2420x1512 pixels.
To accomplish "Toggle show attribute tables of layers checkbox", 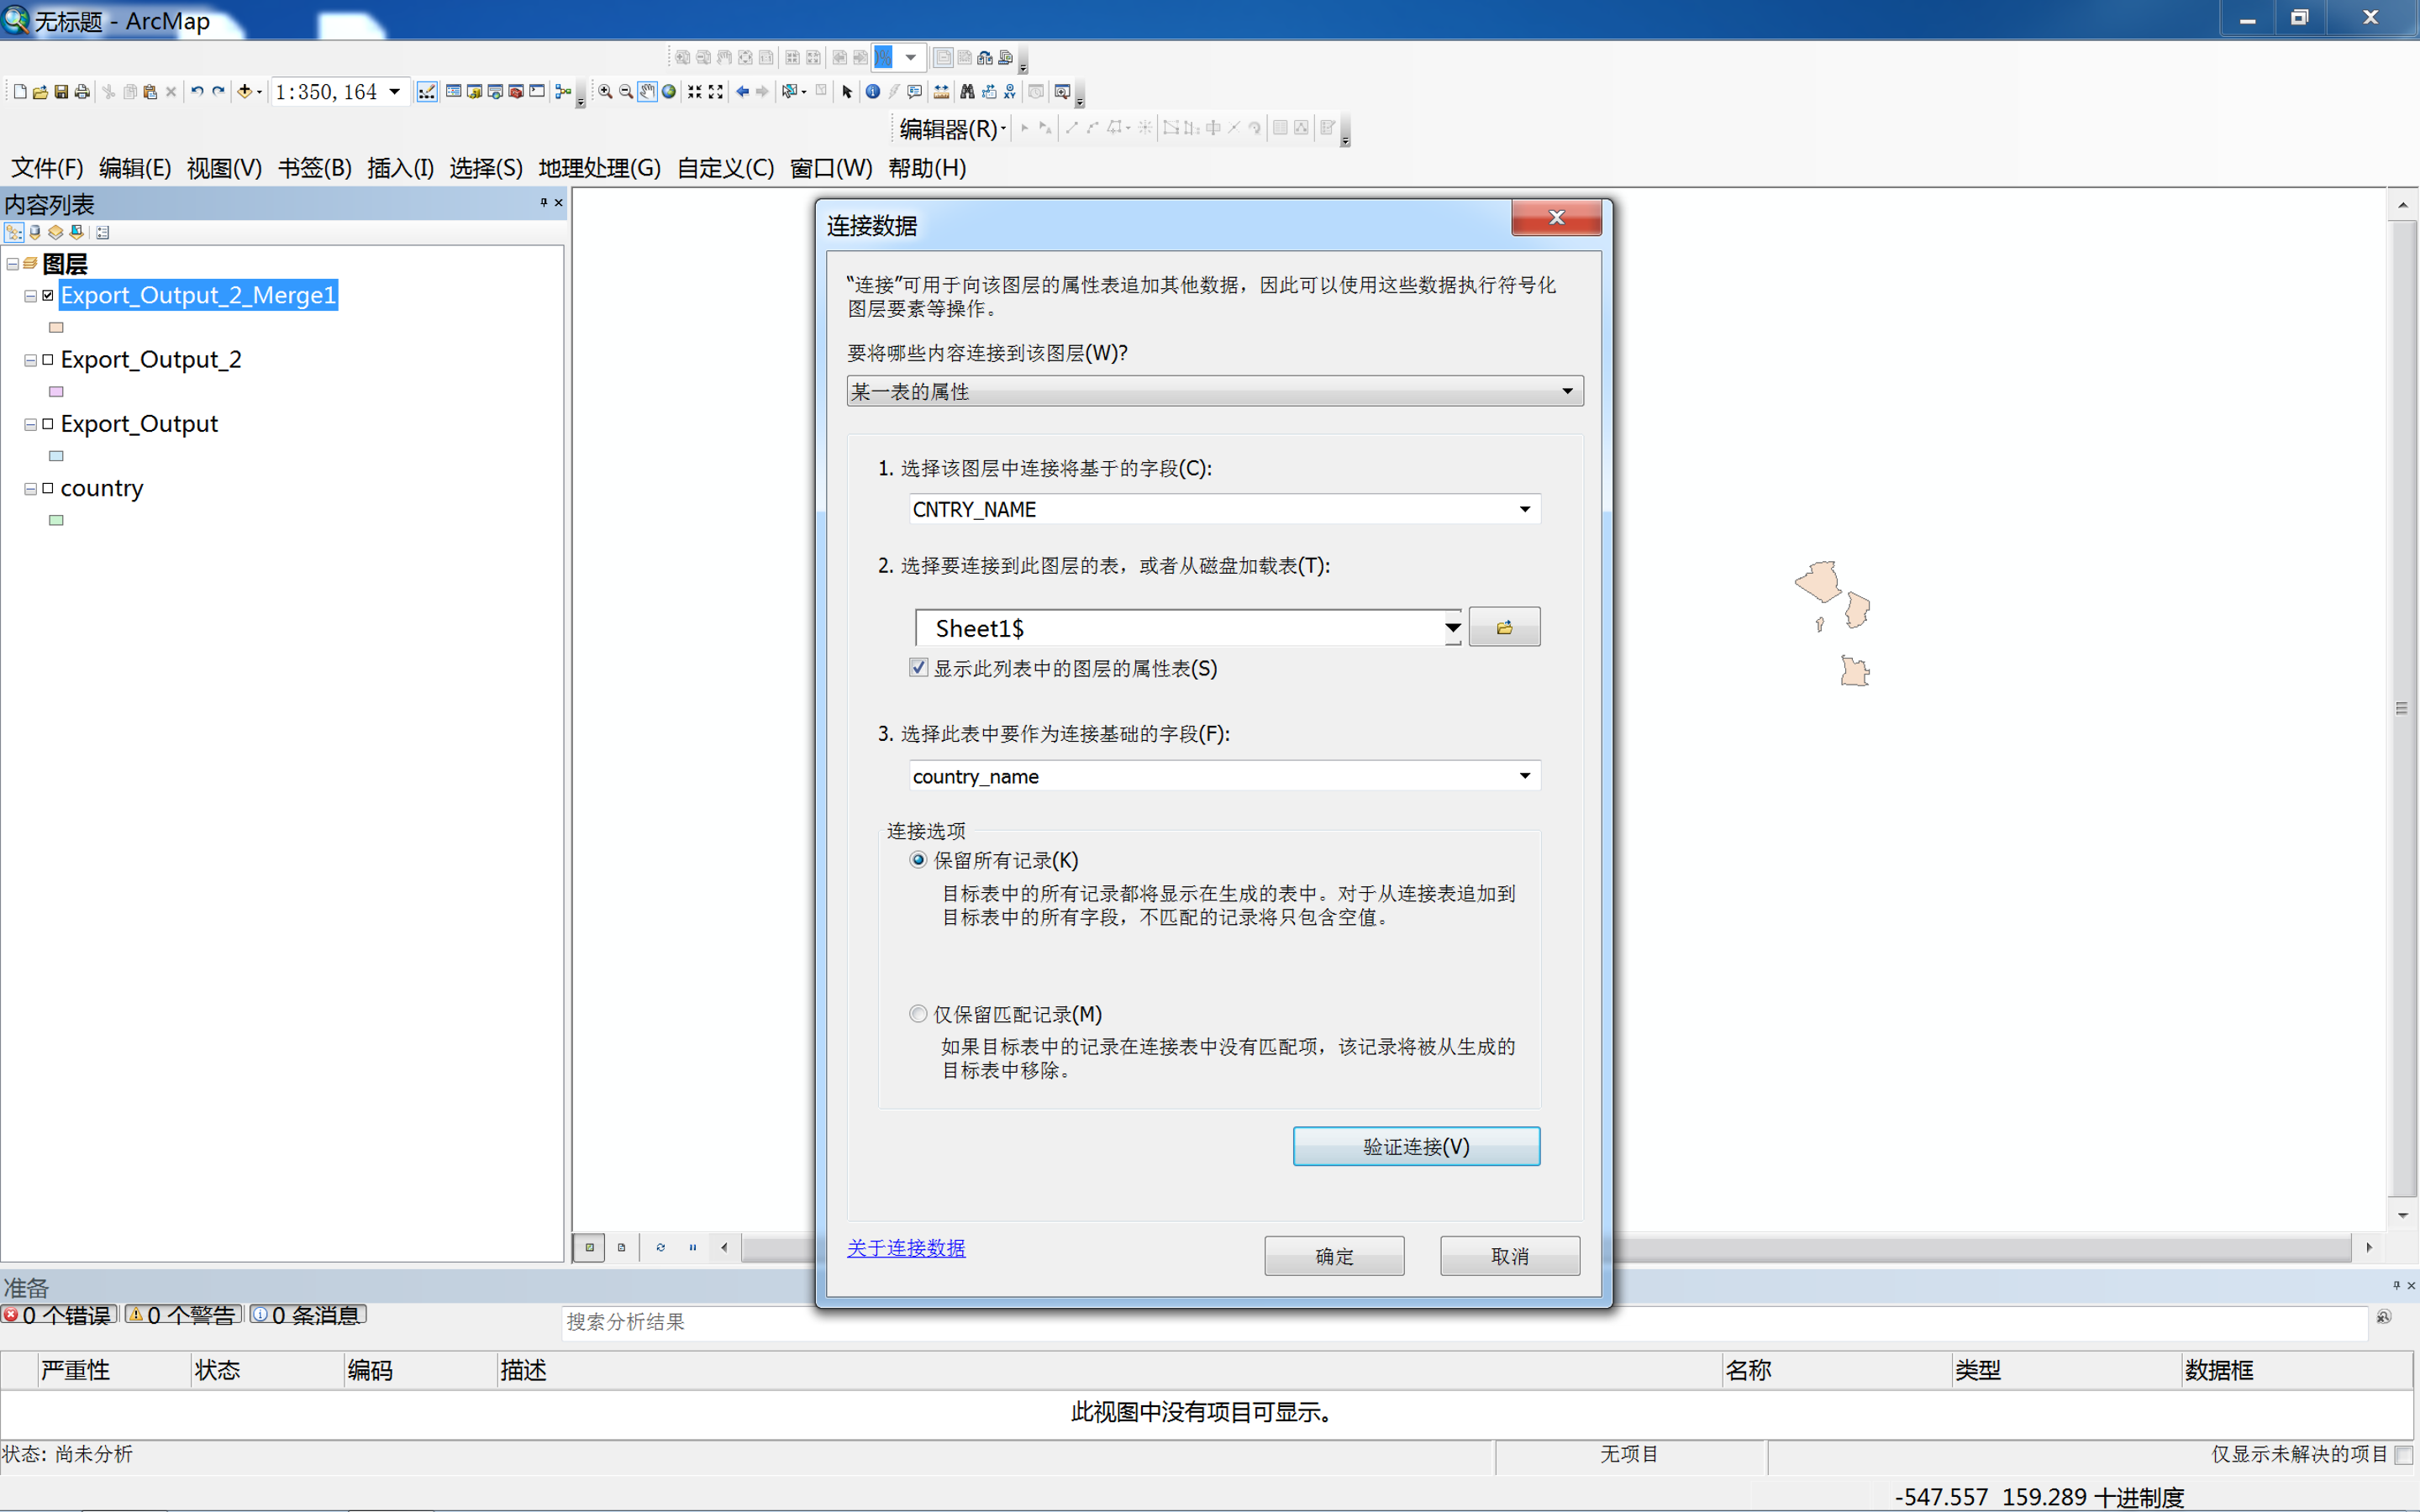I will tap(918, 668).
